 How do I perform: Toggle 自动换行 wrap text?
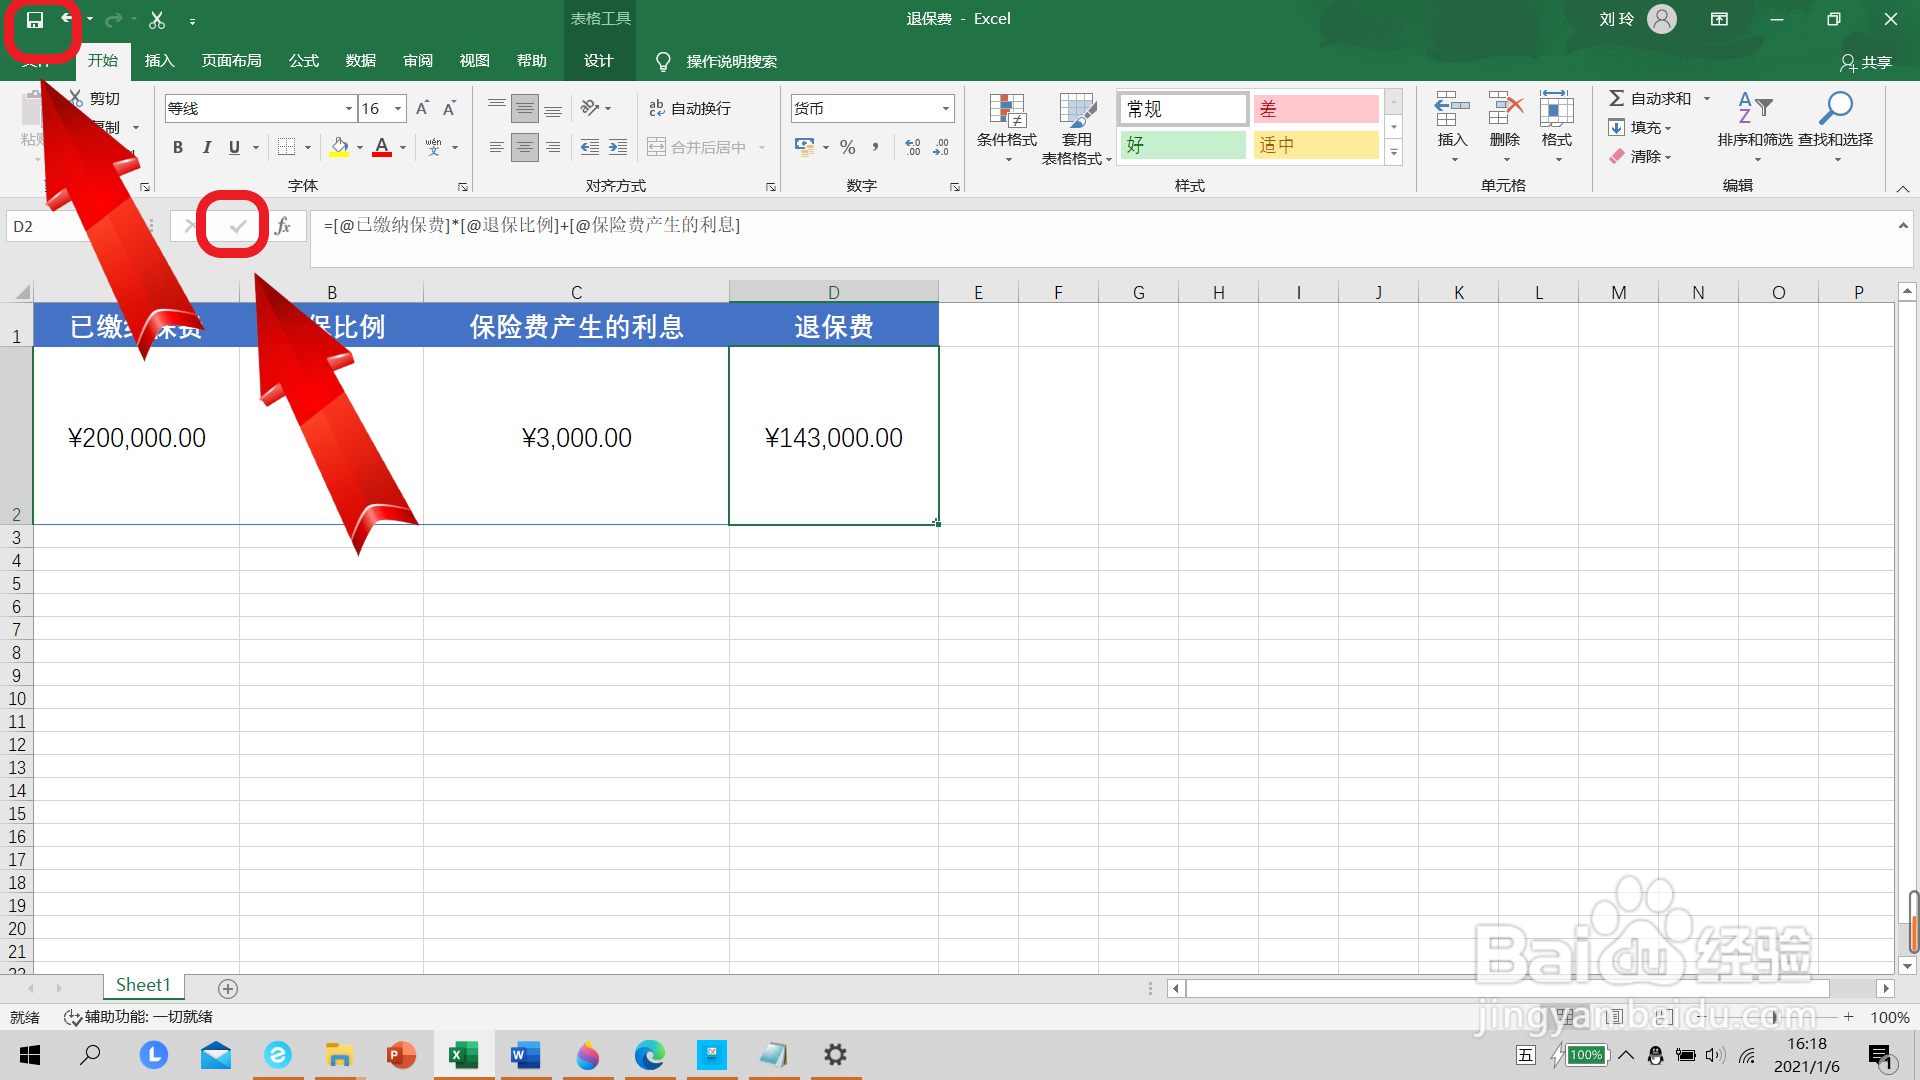[690, 108]
